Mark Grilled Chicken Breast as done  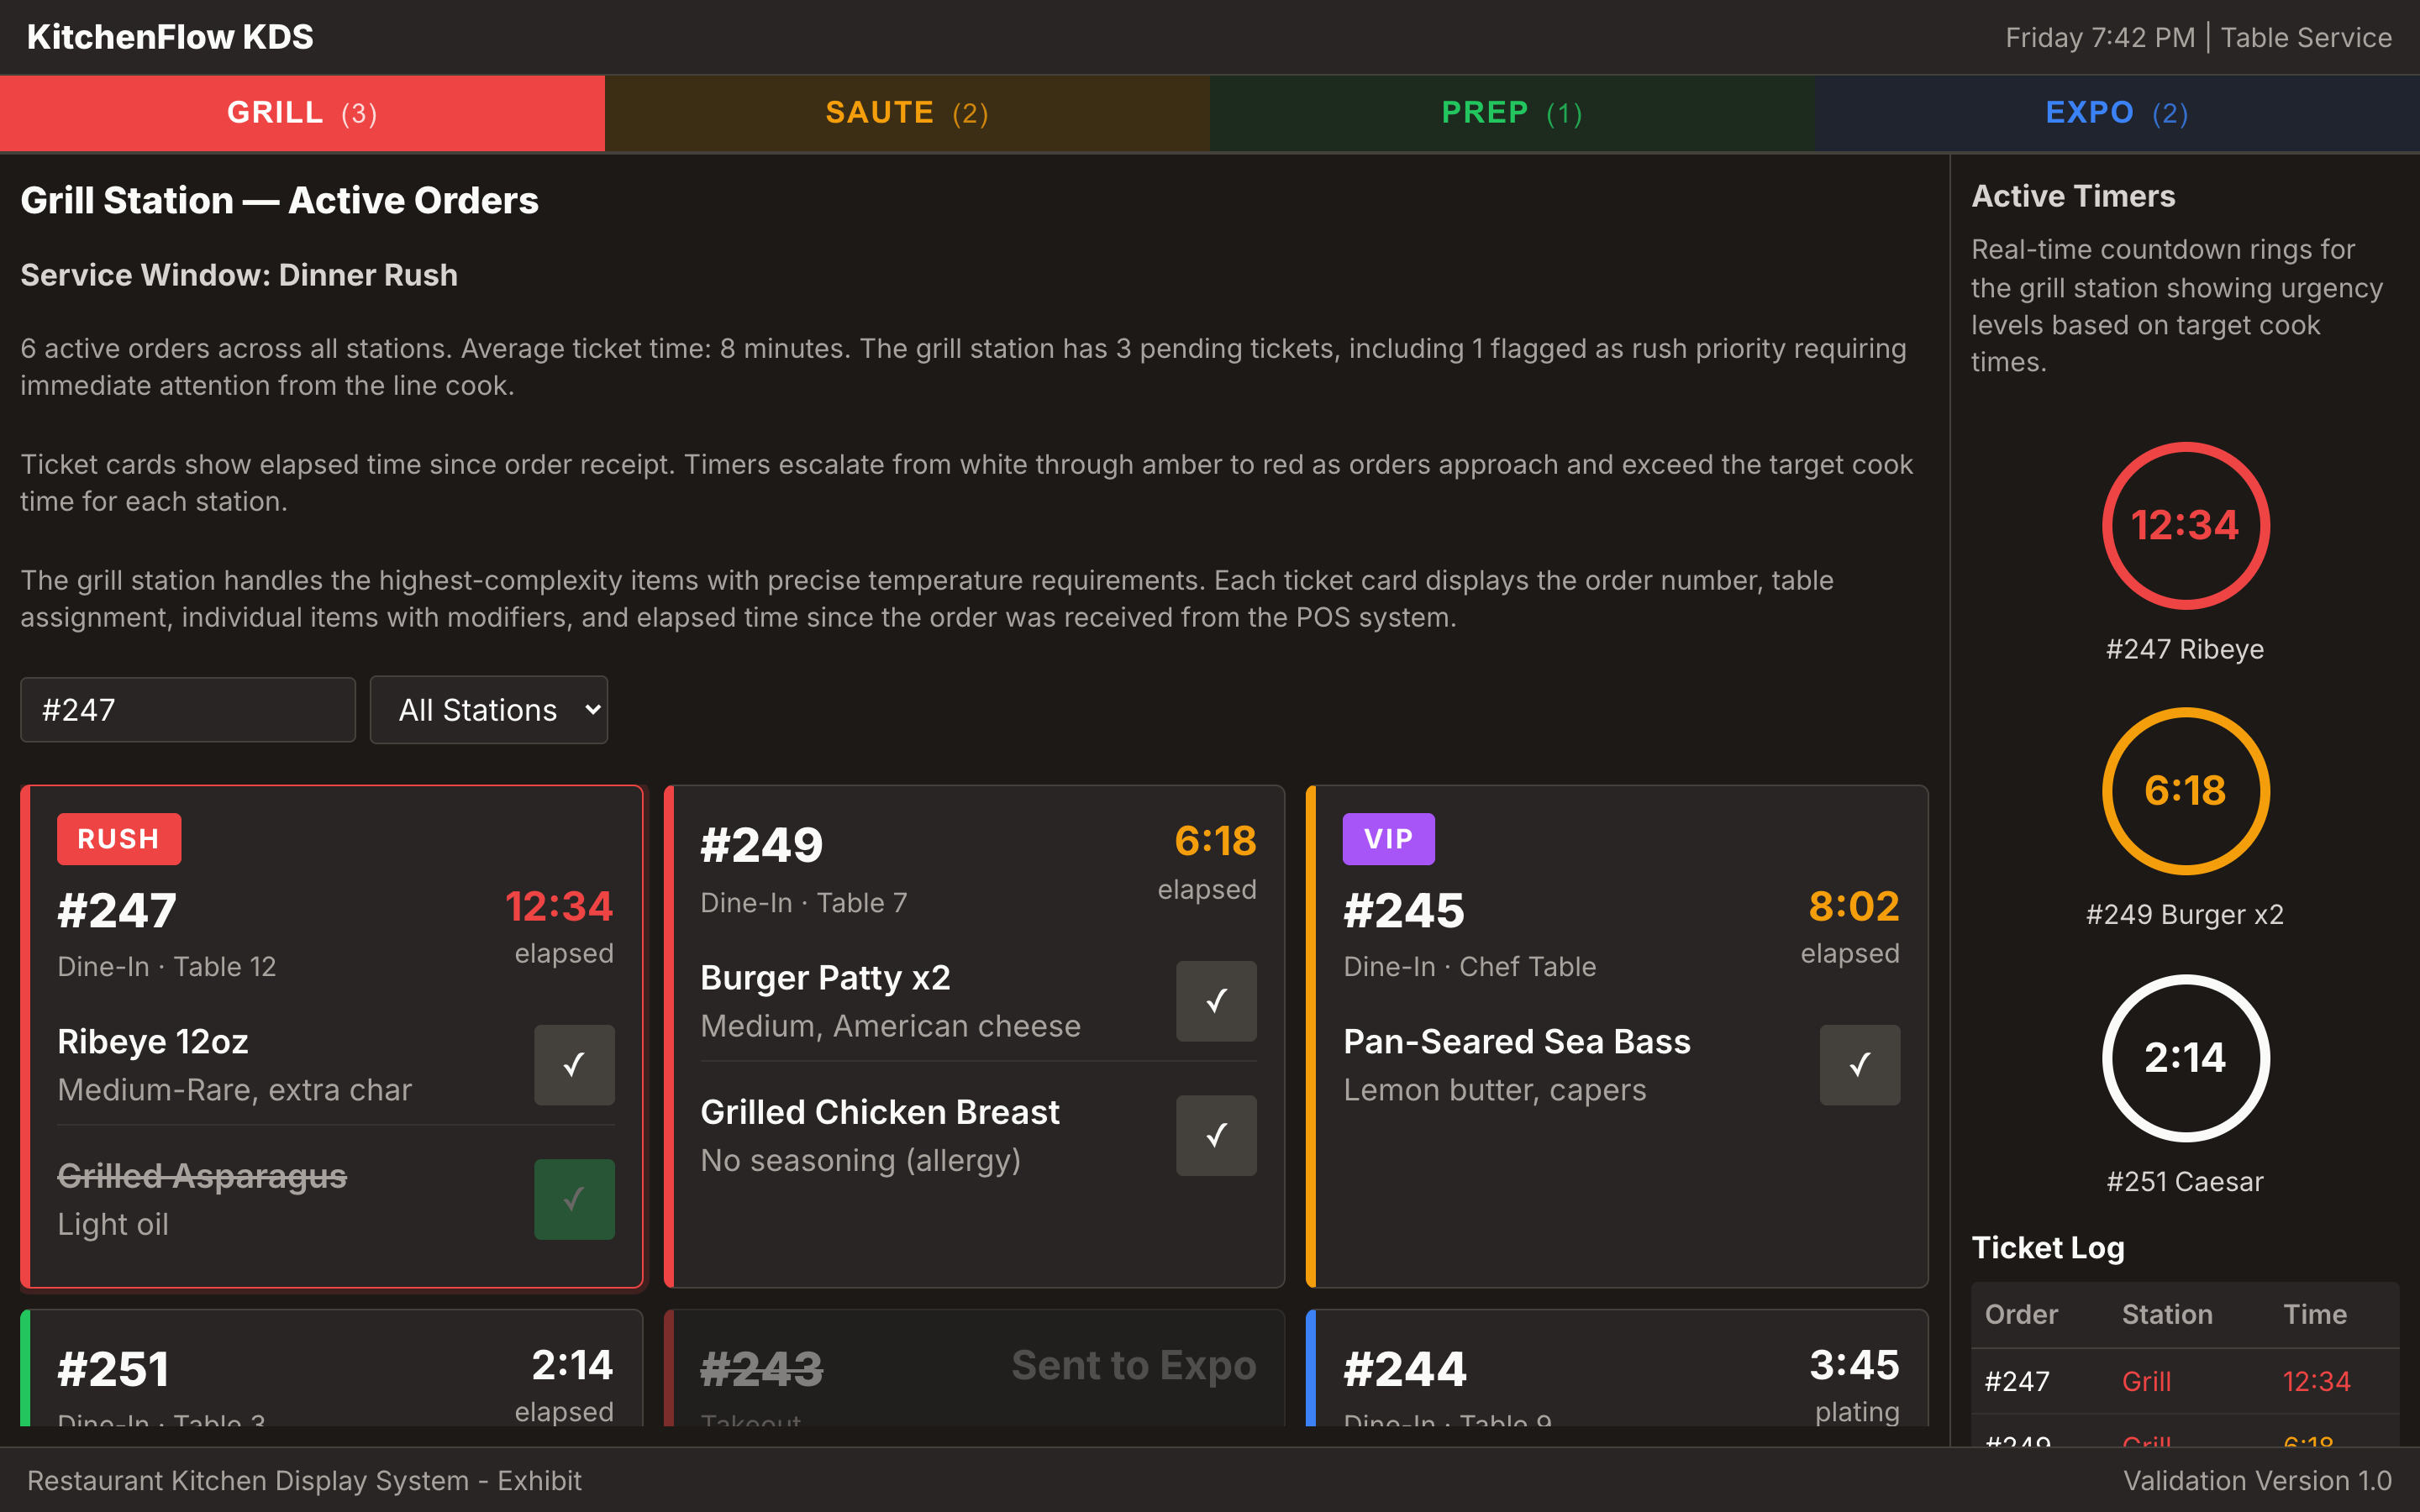pos(1216,1135)
